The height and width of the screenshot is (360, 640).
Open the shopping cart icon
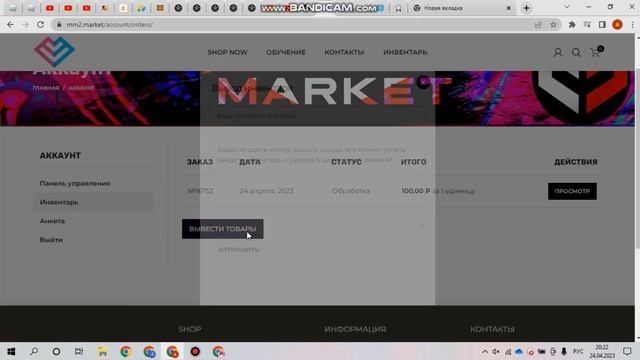point(596,52)
